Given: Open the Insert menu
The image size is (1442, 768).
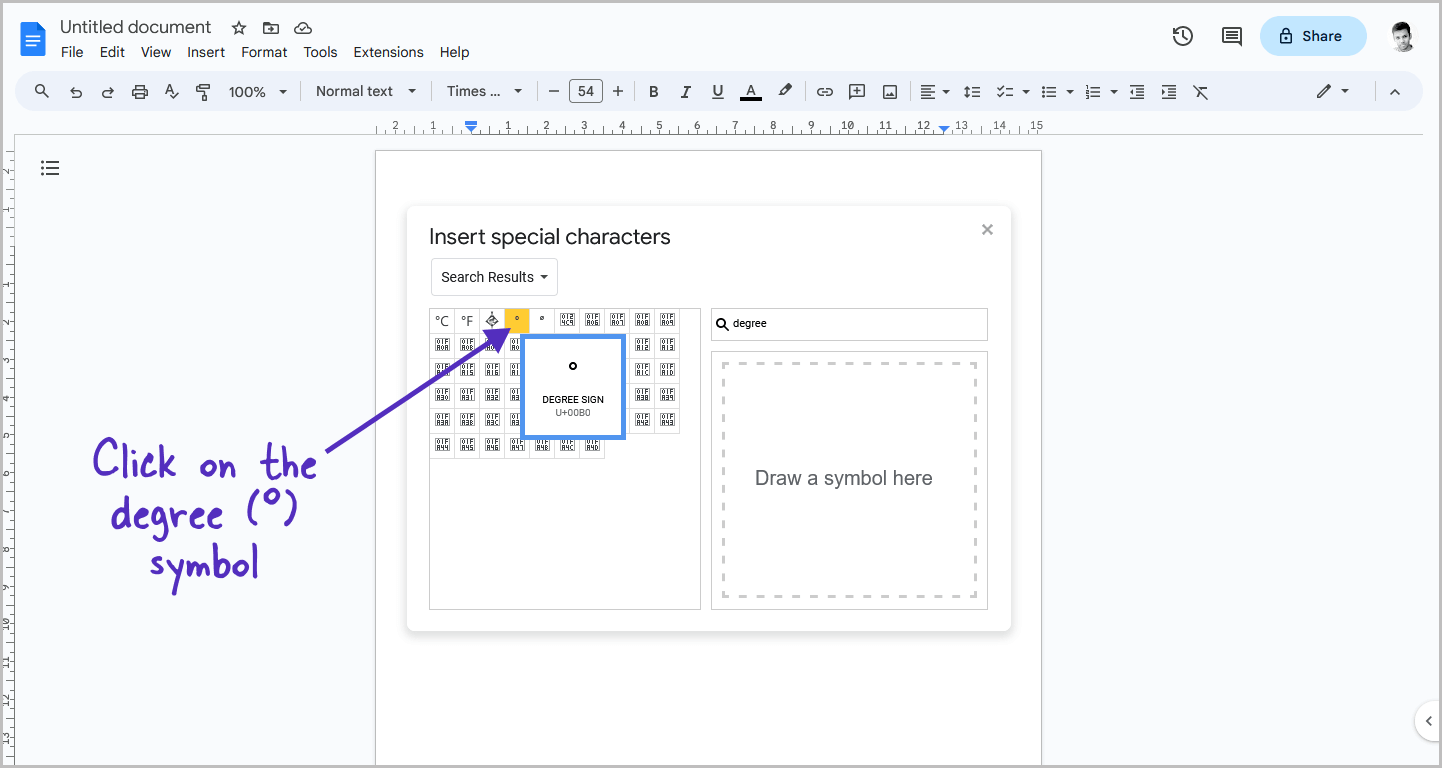Looking at the screenshot, I should [x=206, y=52].
